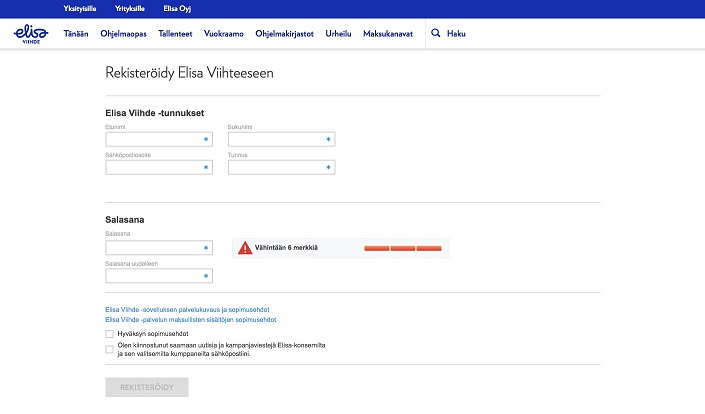Open the Elisa Viihde-sovelluksen palvelukuvaus link
The width and height of the screenshot is (705, 414).
[x=187, y=309]
